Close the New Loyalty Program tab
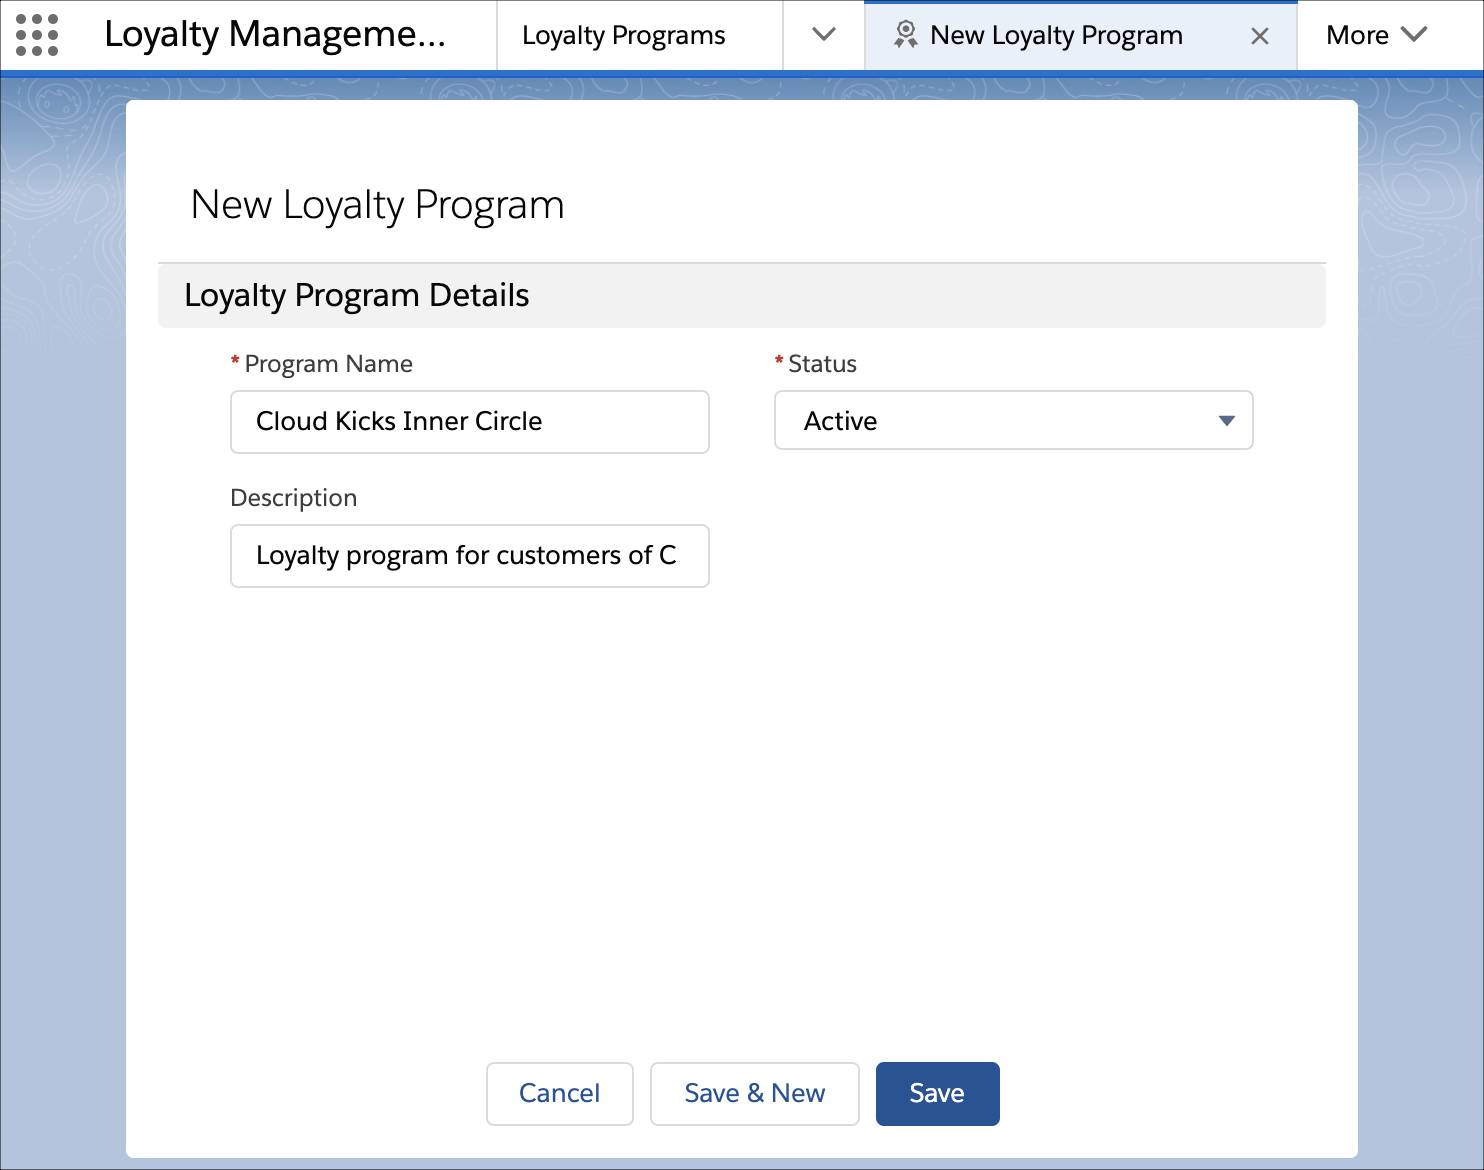 pyautogui.click(x=1259, y=36)
